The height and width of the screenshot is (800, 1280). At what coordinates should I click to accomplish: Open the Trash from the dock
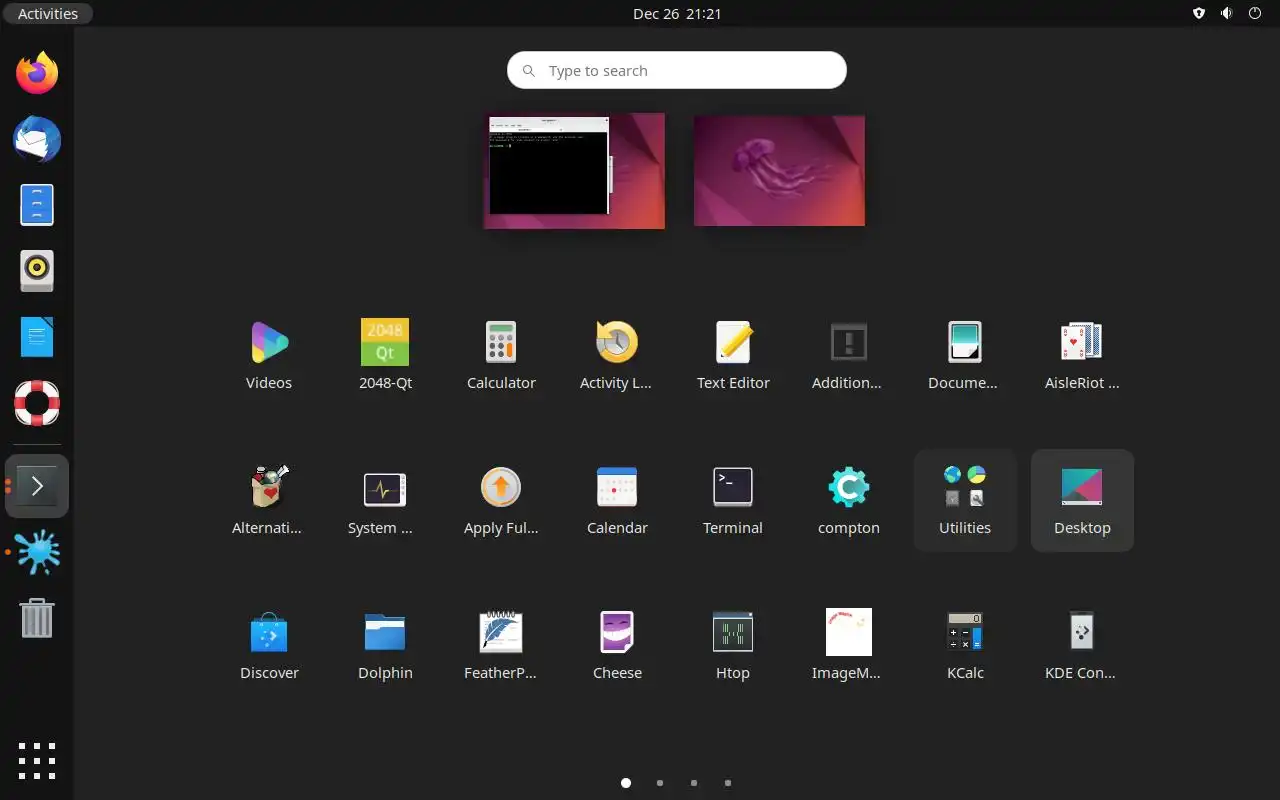[37, 618]
